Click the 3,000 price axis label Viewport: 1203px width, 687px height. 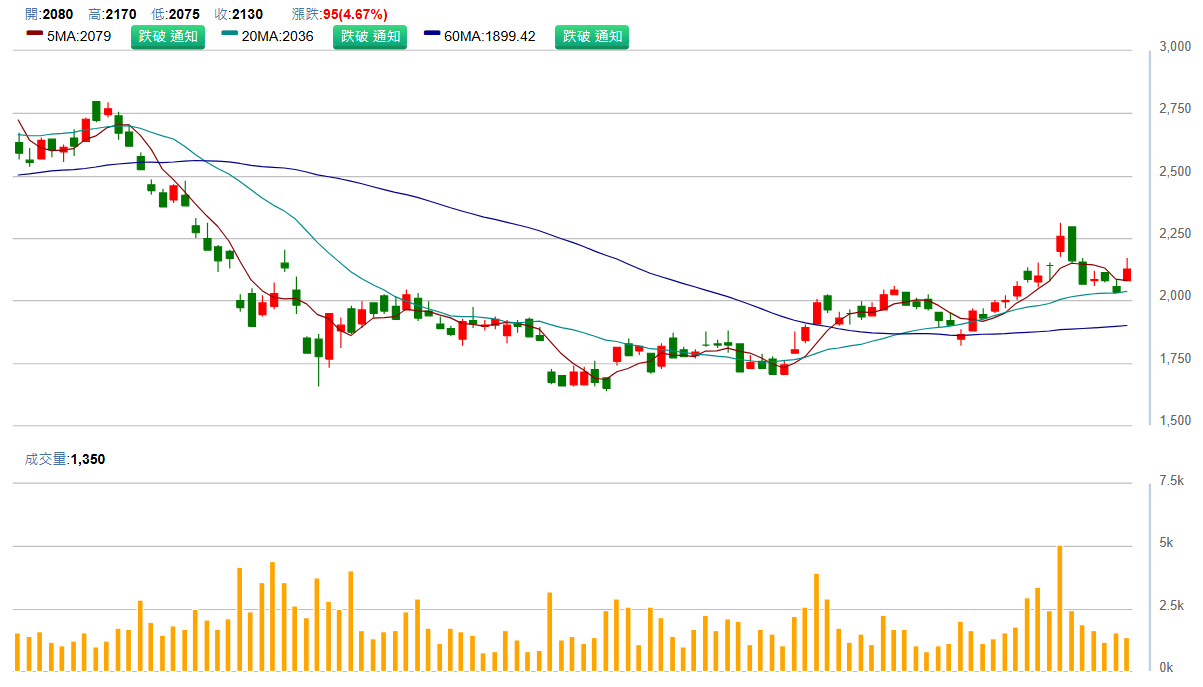(x=1174, y=47)
